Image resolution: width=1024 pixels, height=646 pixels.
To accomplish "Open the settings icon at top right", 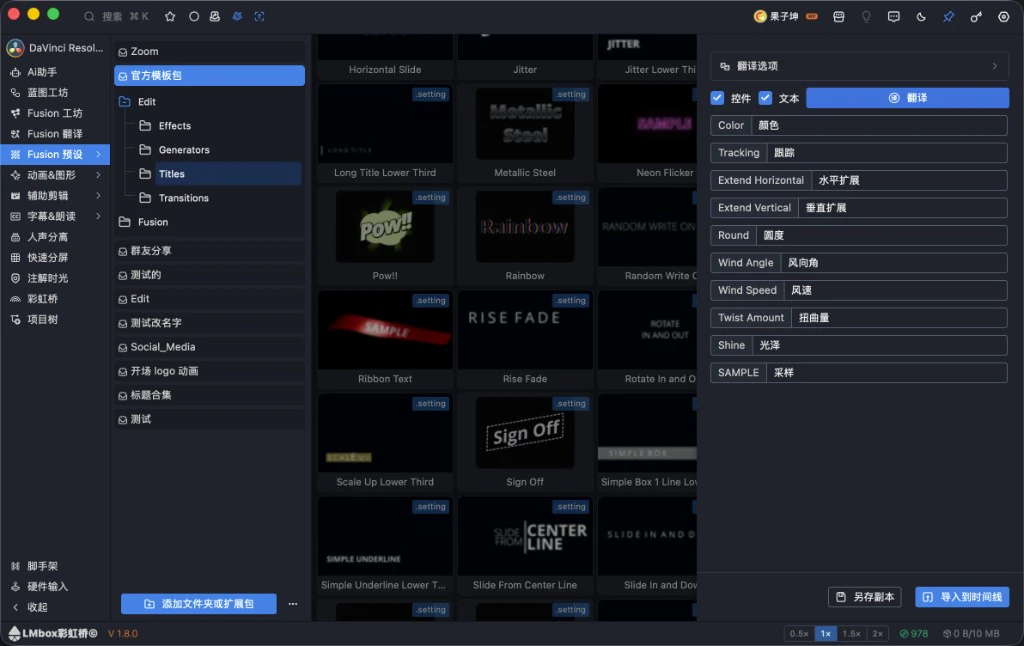I will [x=1004, y=16].
